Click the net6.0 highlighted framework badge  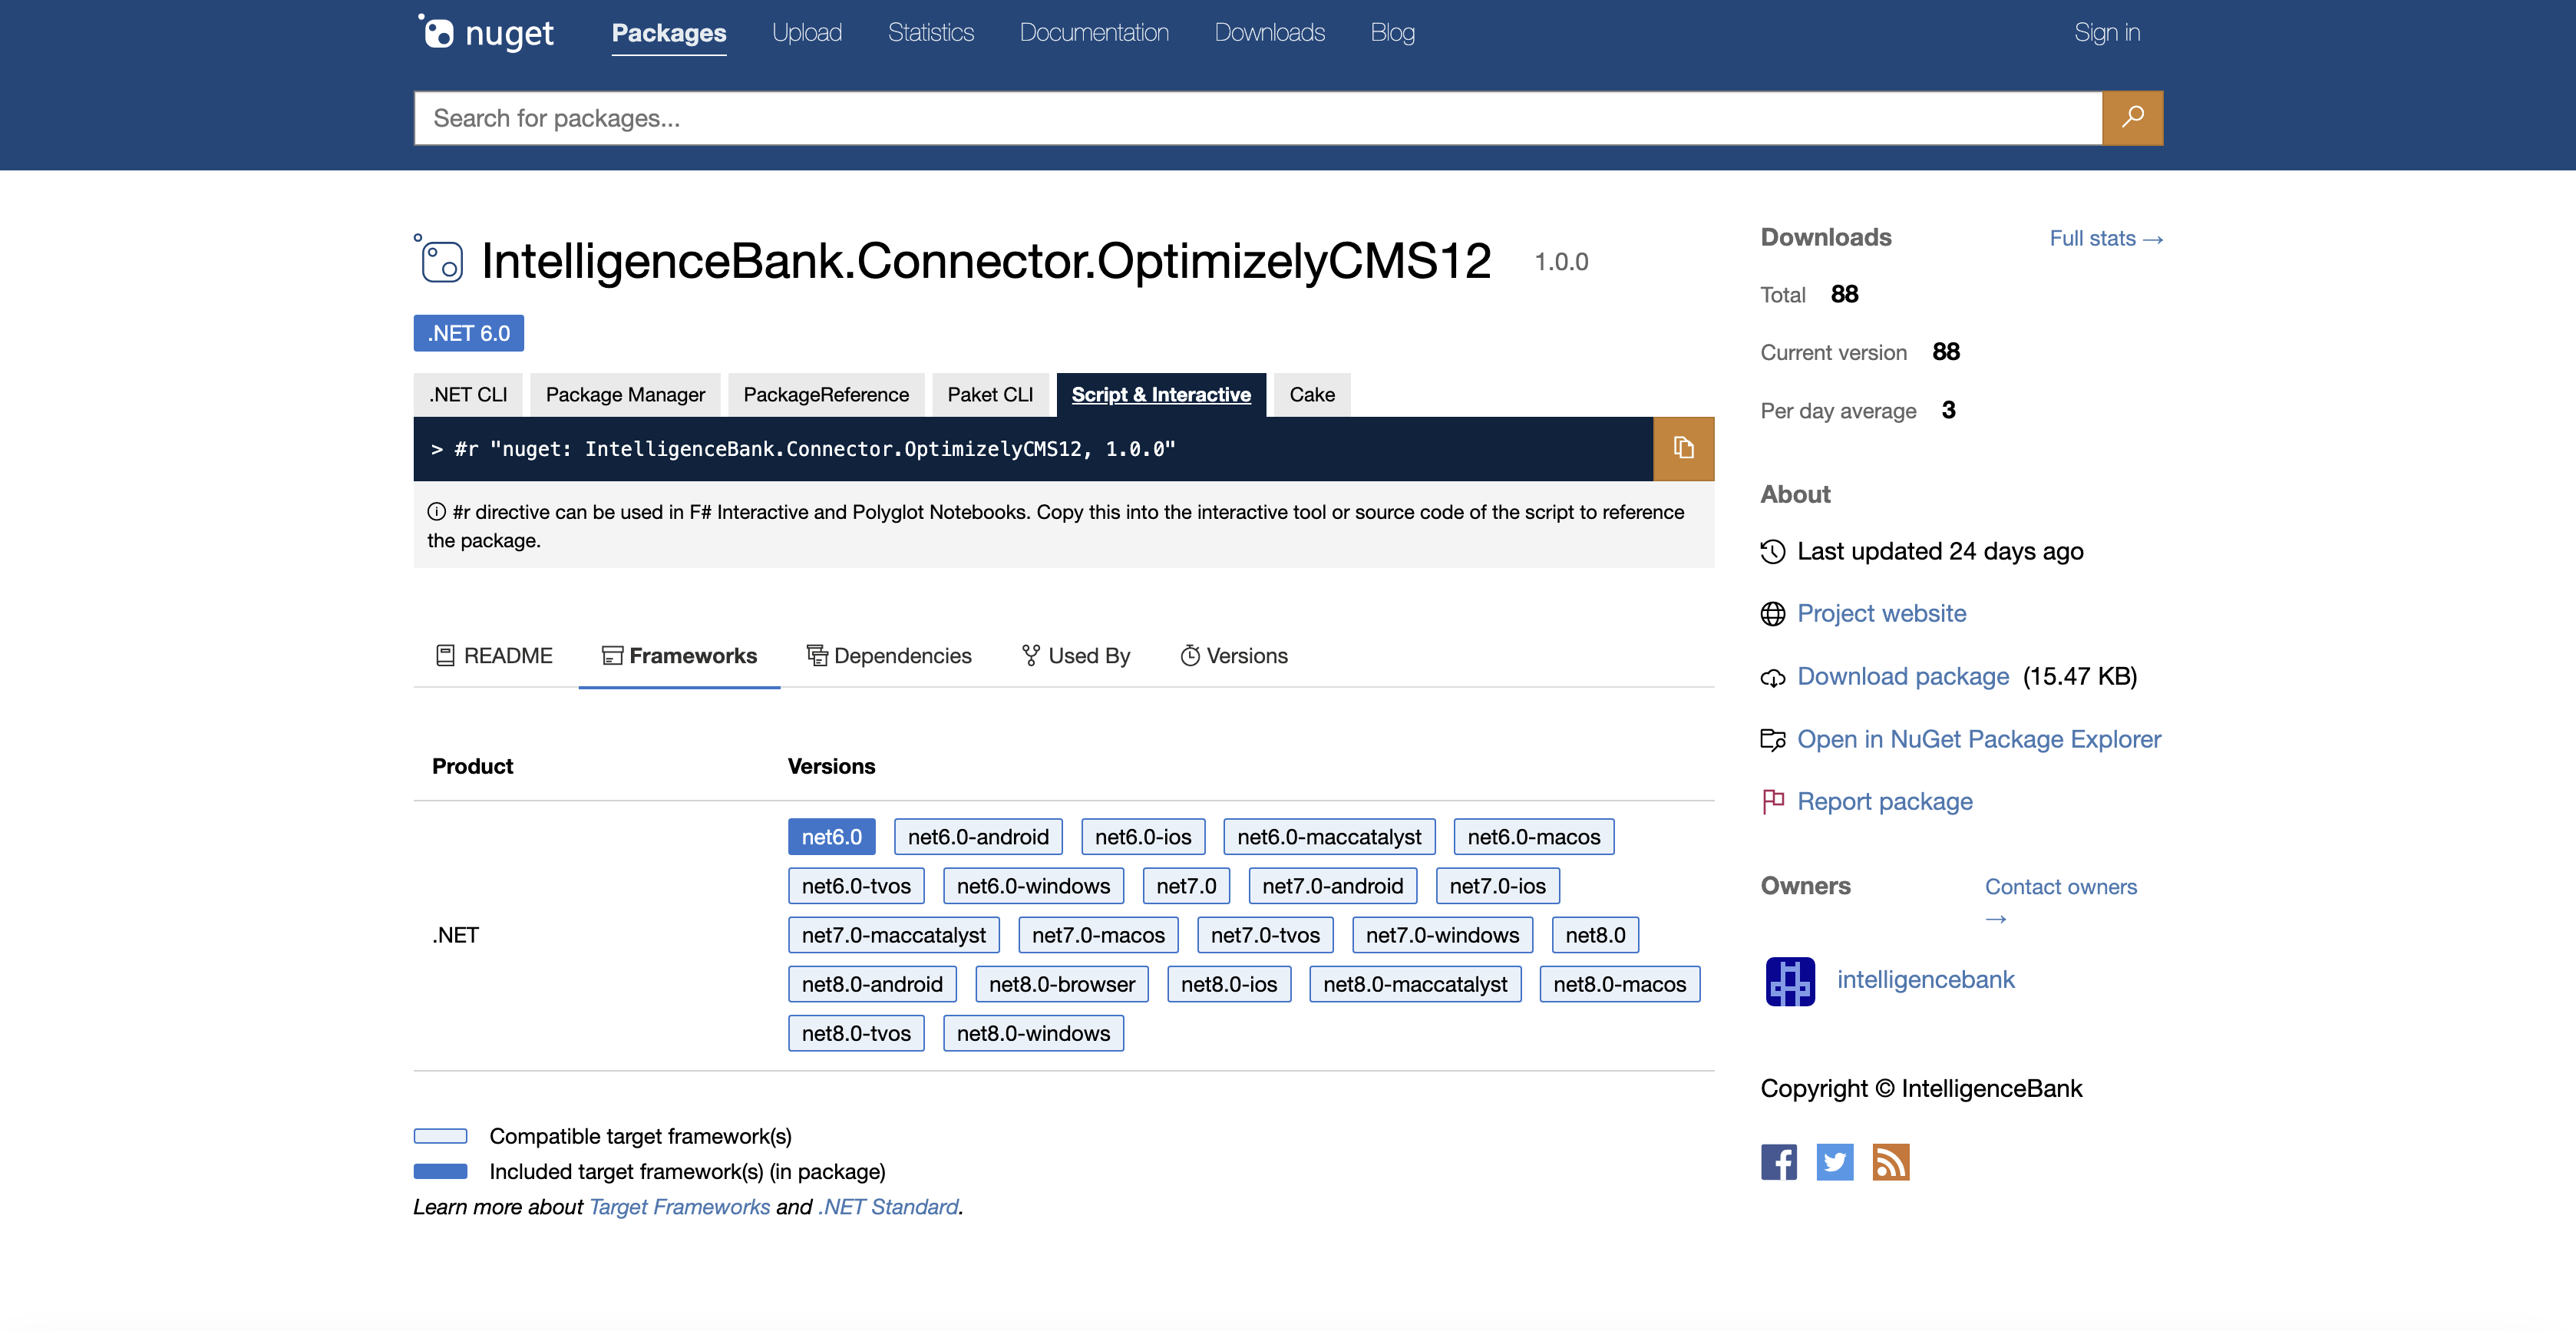[x=831, y=837]
